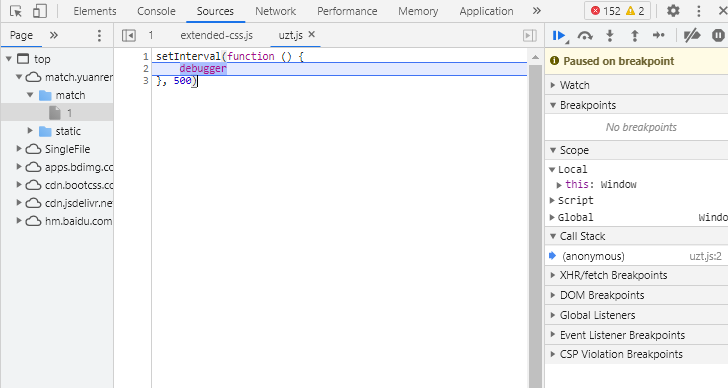728x388 pixels.
Task: Click line number 1 in gutter
Action: point(146,57)
